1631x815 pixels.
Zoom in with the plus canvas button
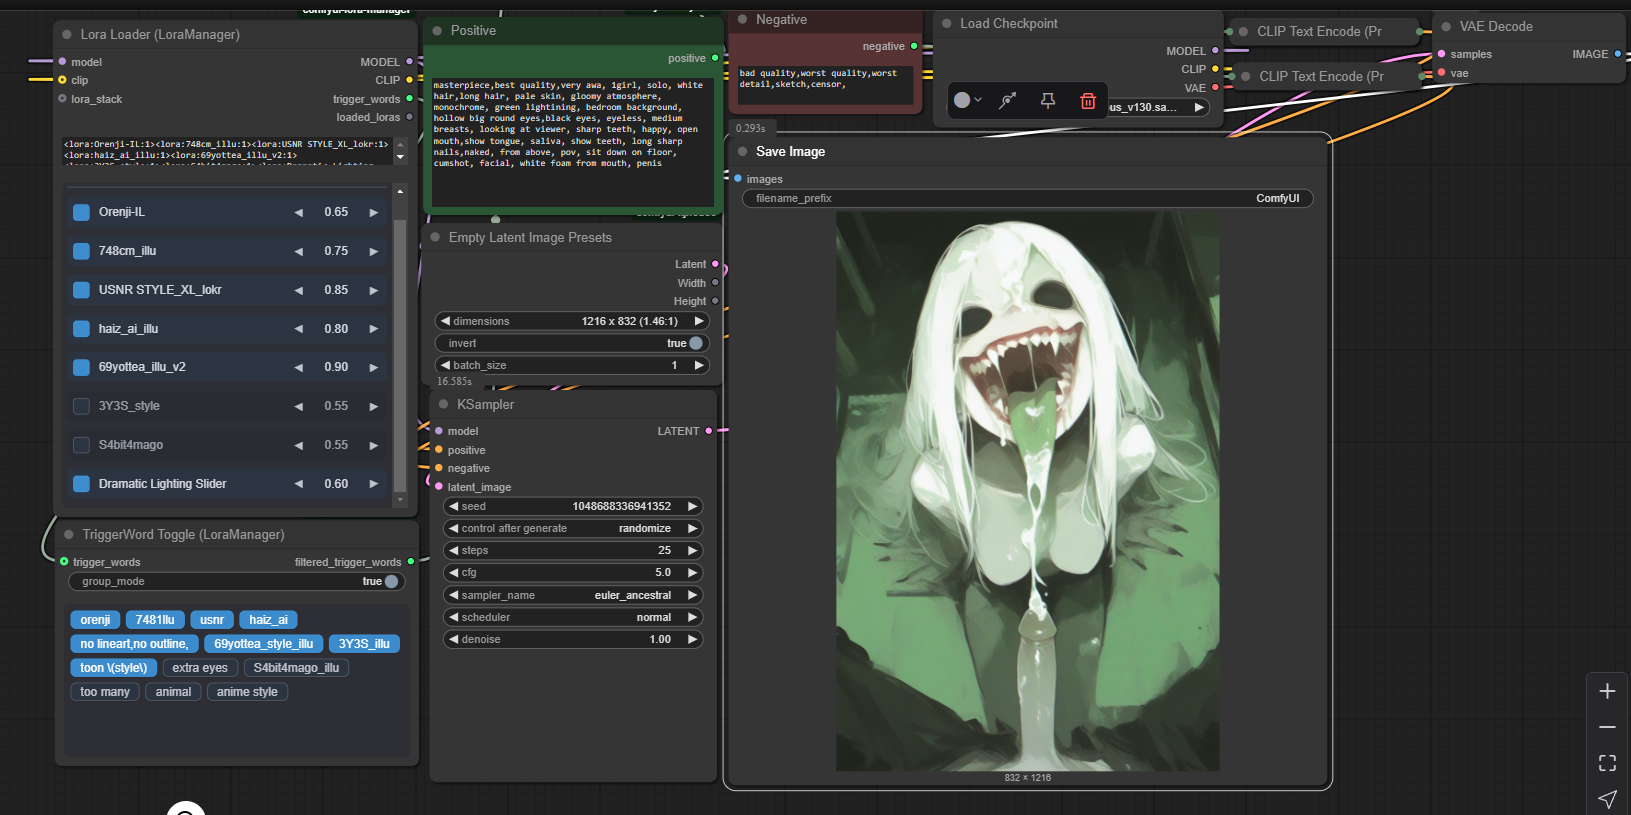pos(1607,691)
